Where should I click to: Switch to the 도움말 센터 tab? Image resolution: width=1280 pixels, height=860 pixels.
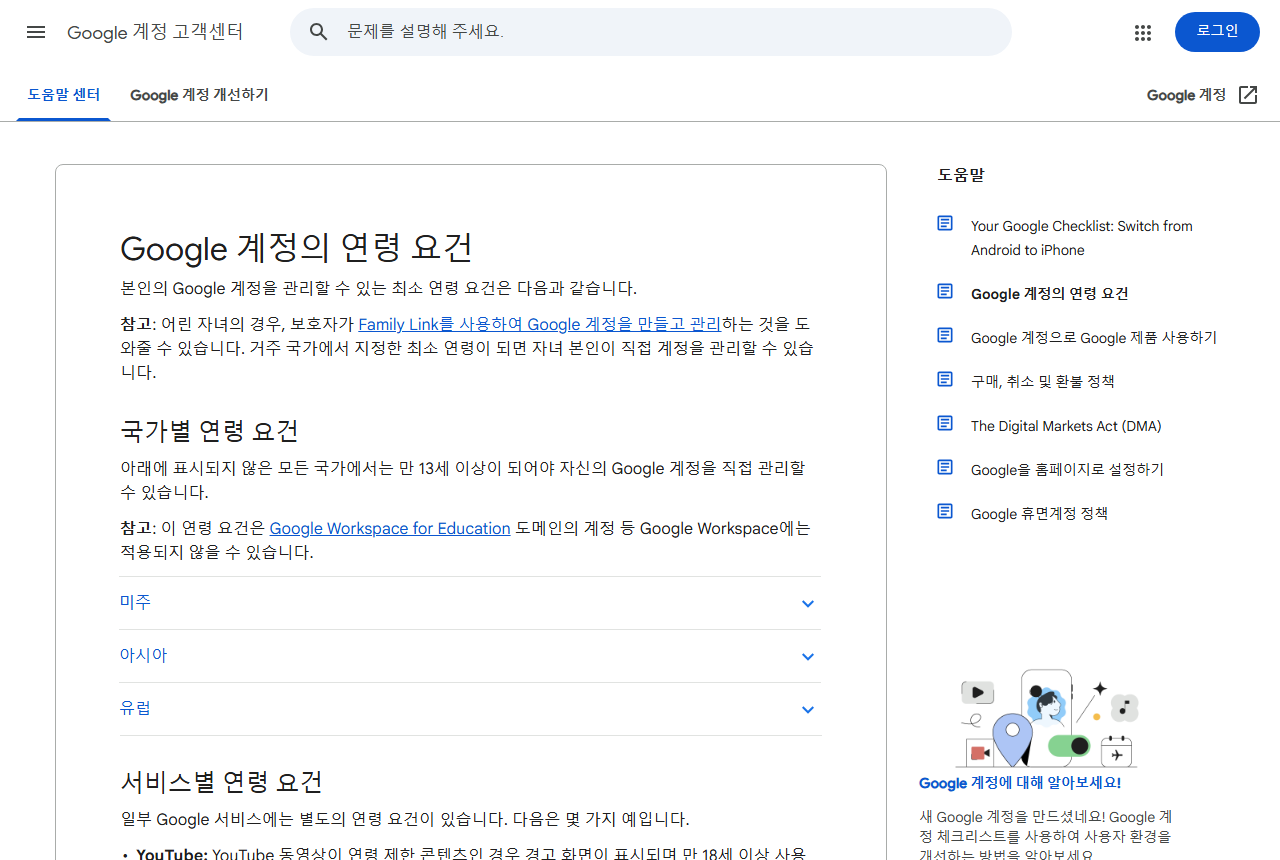tap(64, 95)
